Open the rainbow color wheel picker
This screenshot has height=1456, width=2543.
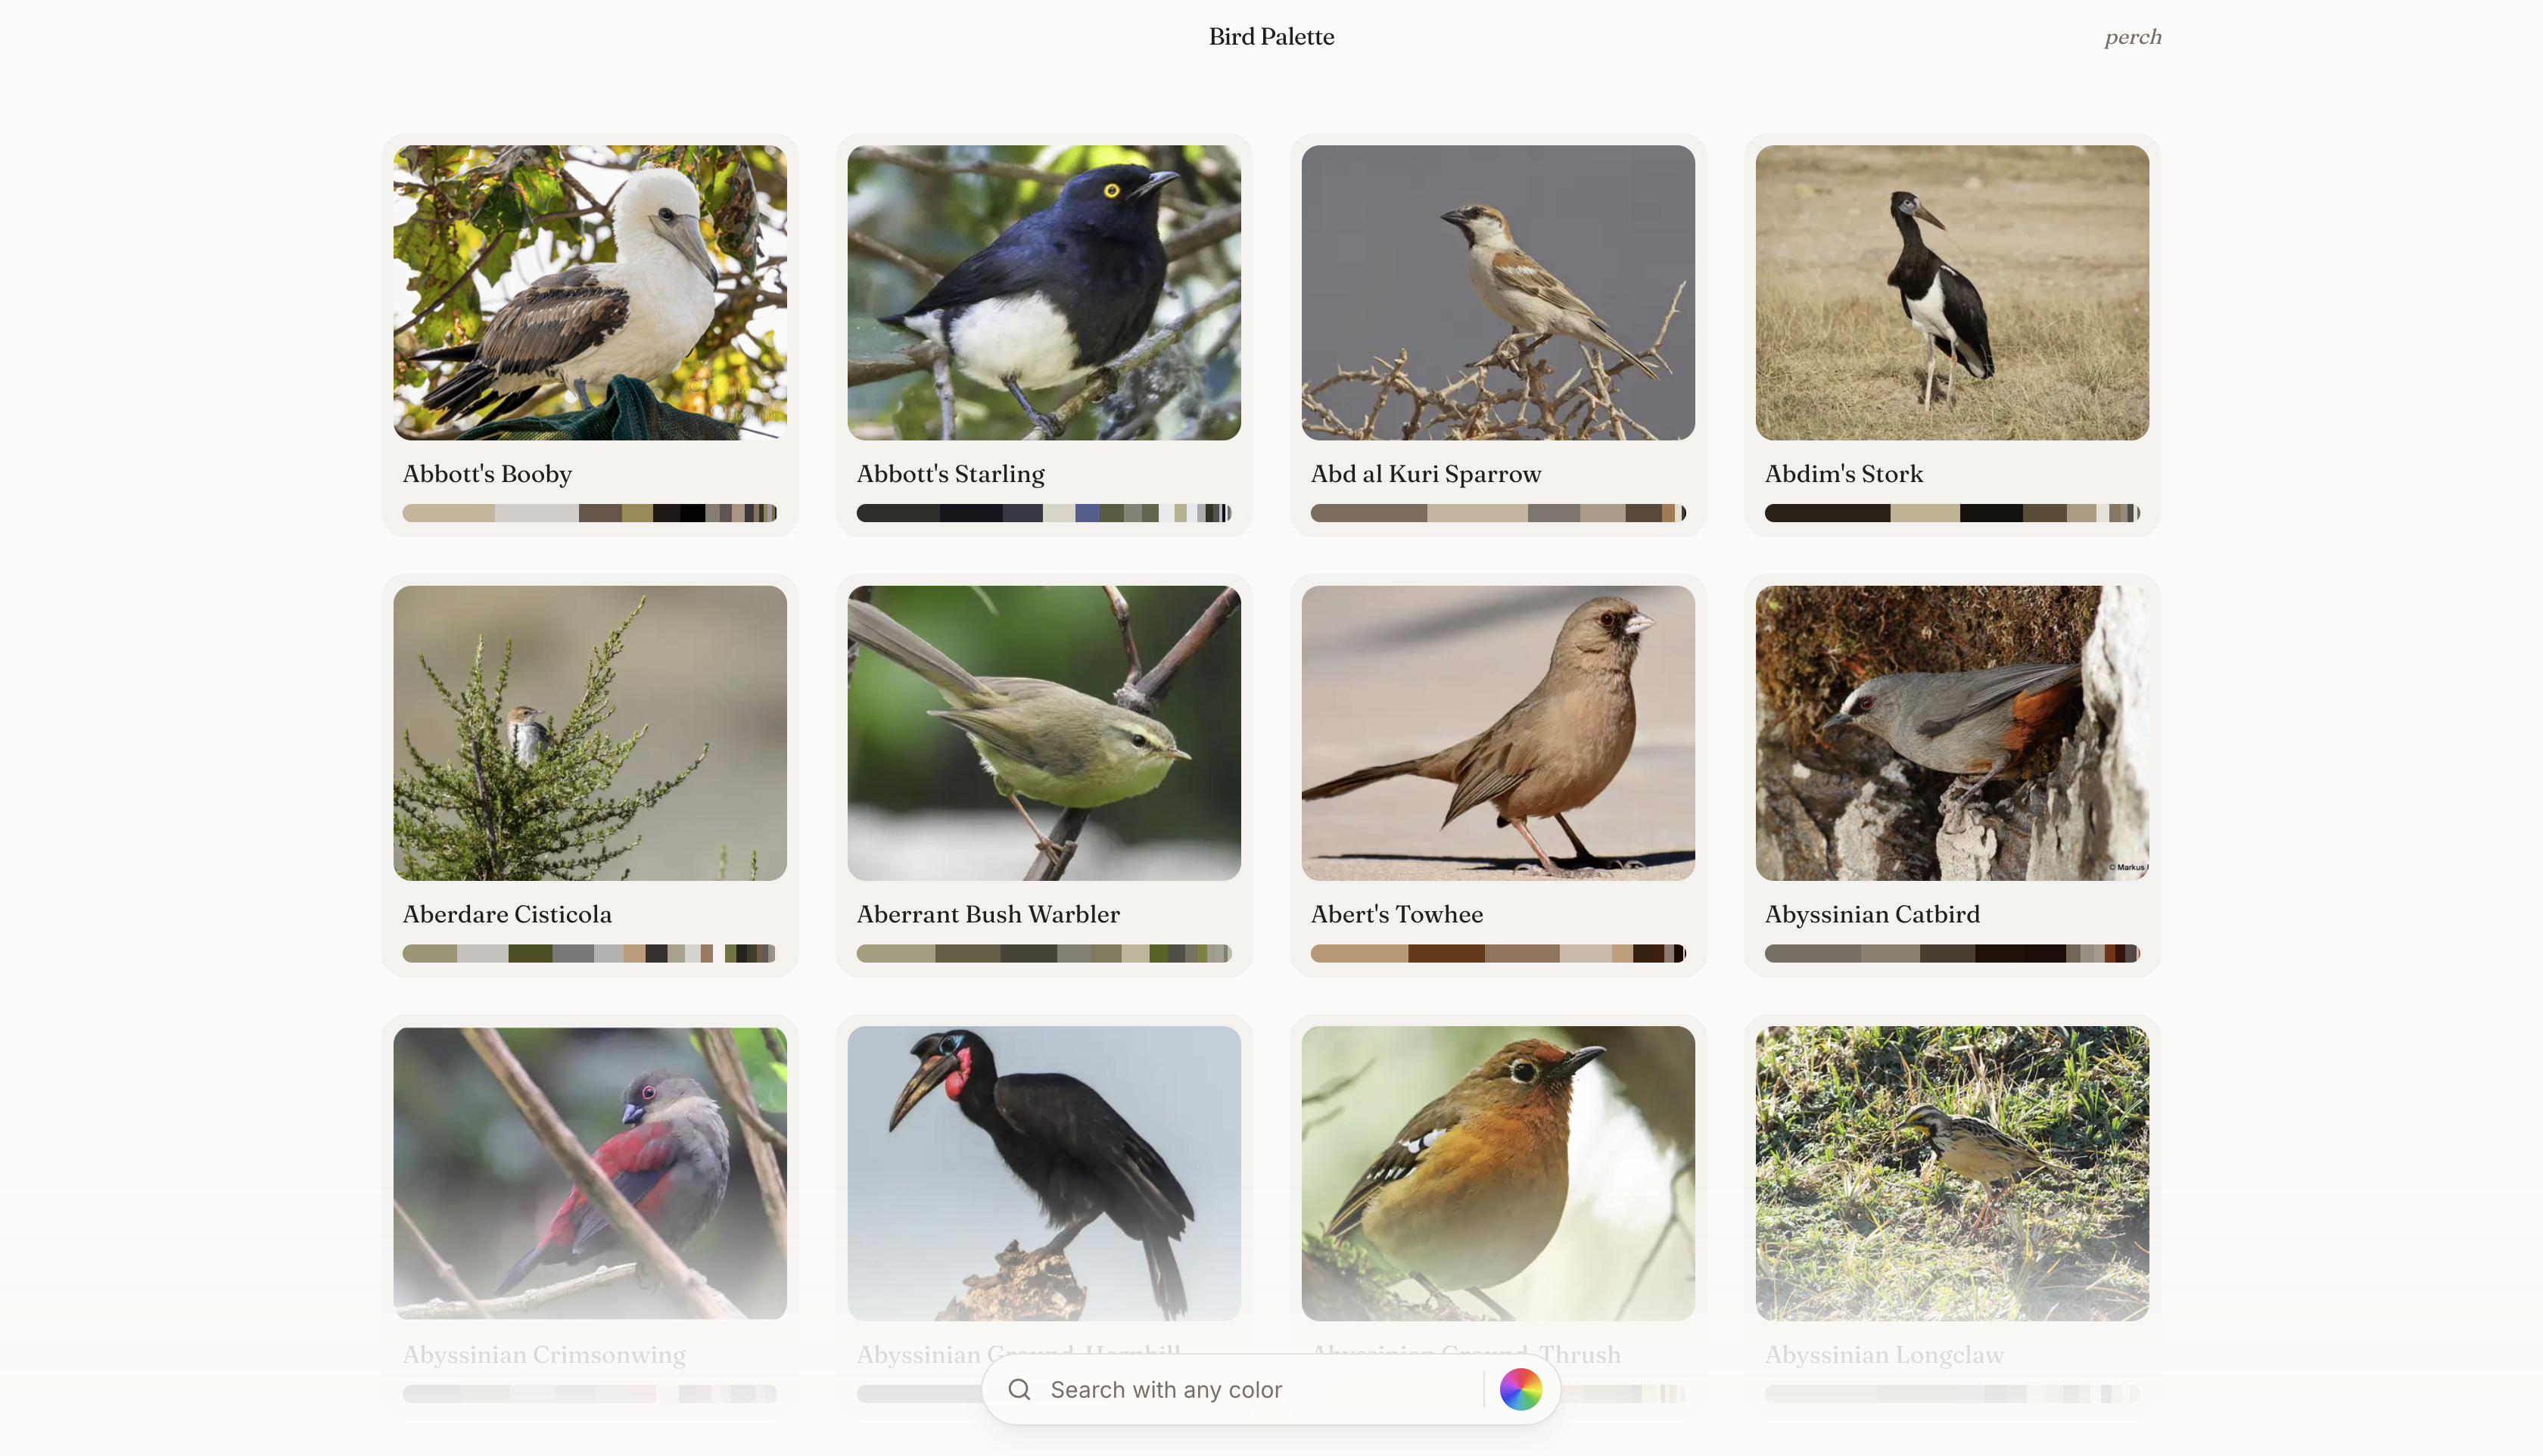coord(1521,1390)
